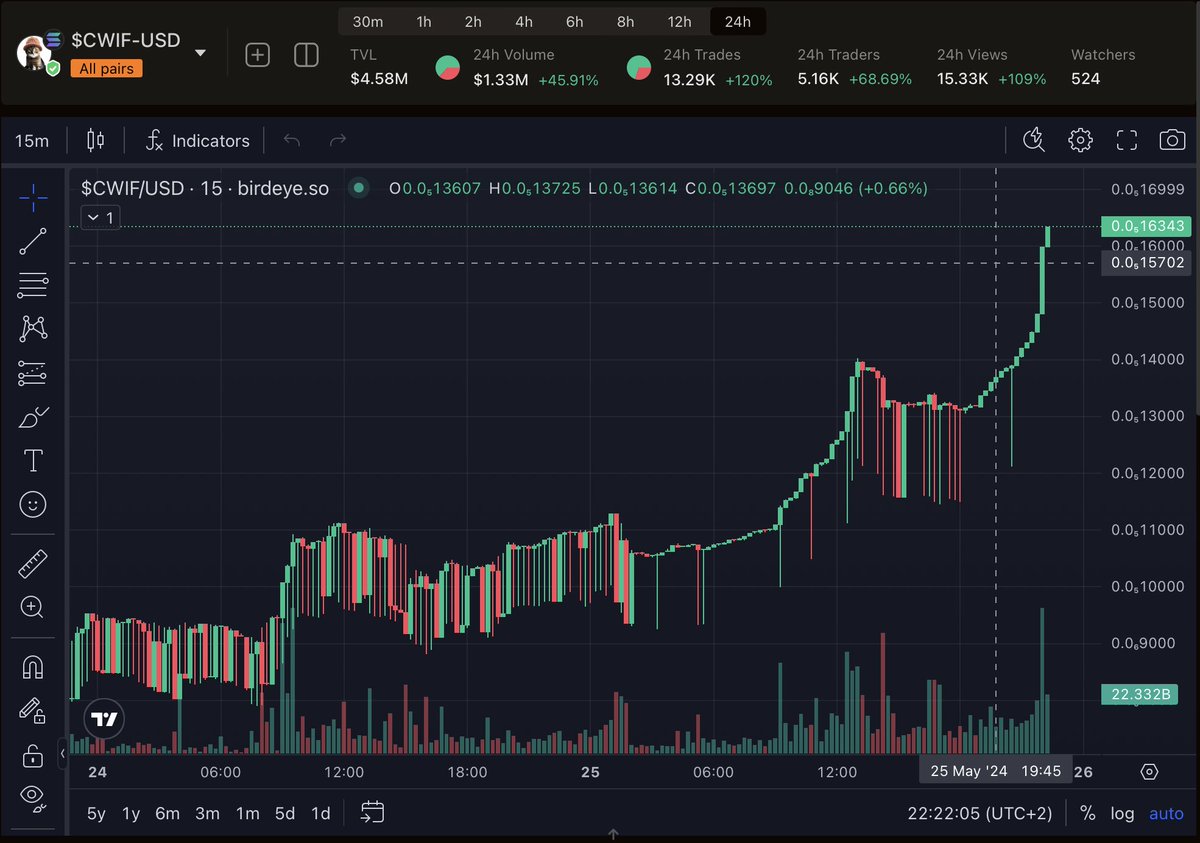The height and width of the screenshot is (843, 1200).
Task: Open chart settings gear
Action: [x=1080, y=140]
